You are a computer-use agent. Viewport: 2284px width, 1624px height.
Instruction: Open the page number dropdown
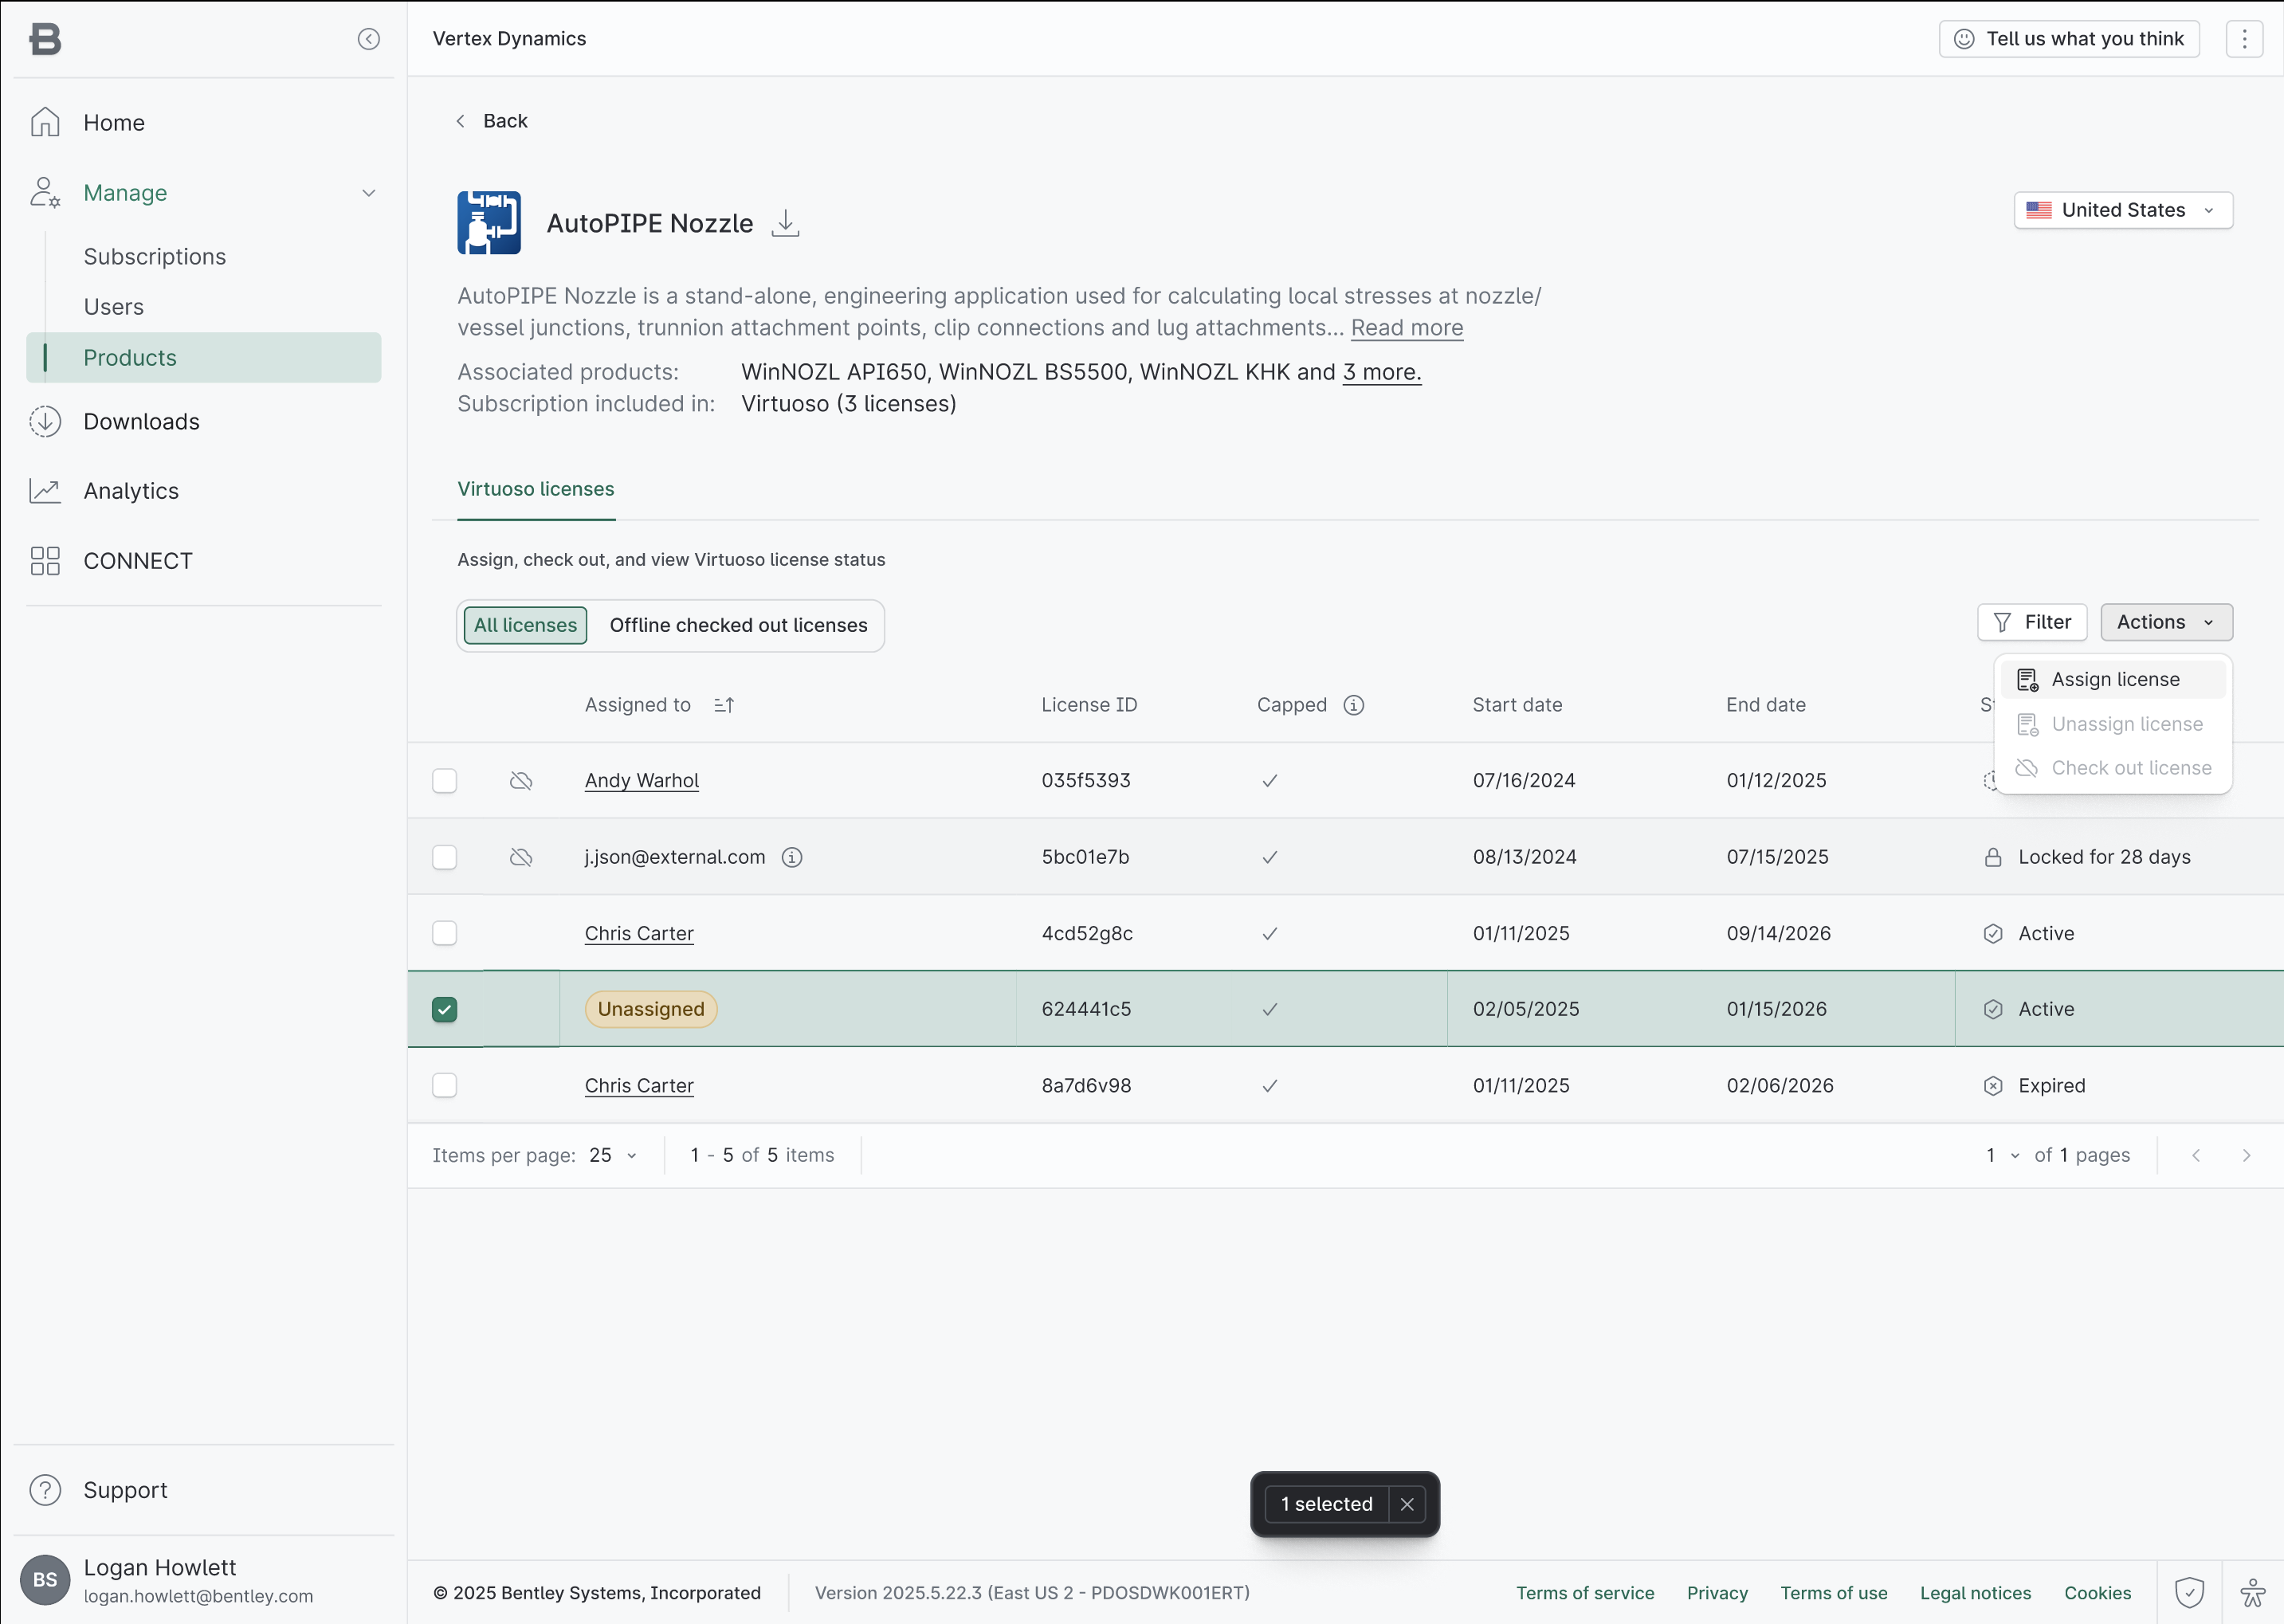[2002, 1156]
